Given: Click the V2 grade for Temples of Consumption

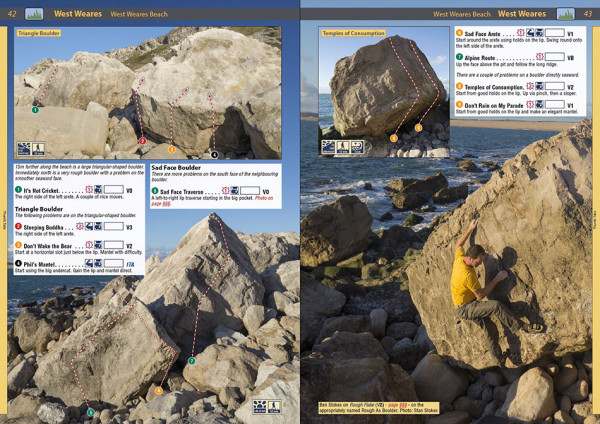Looking at the screenshot, I should [570, 87].
